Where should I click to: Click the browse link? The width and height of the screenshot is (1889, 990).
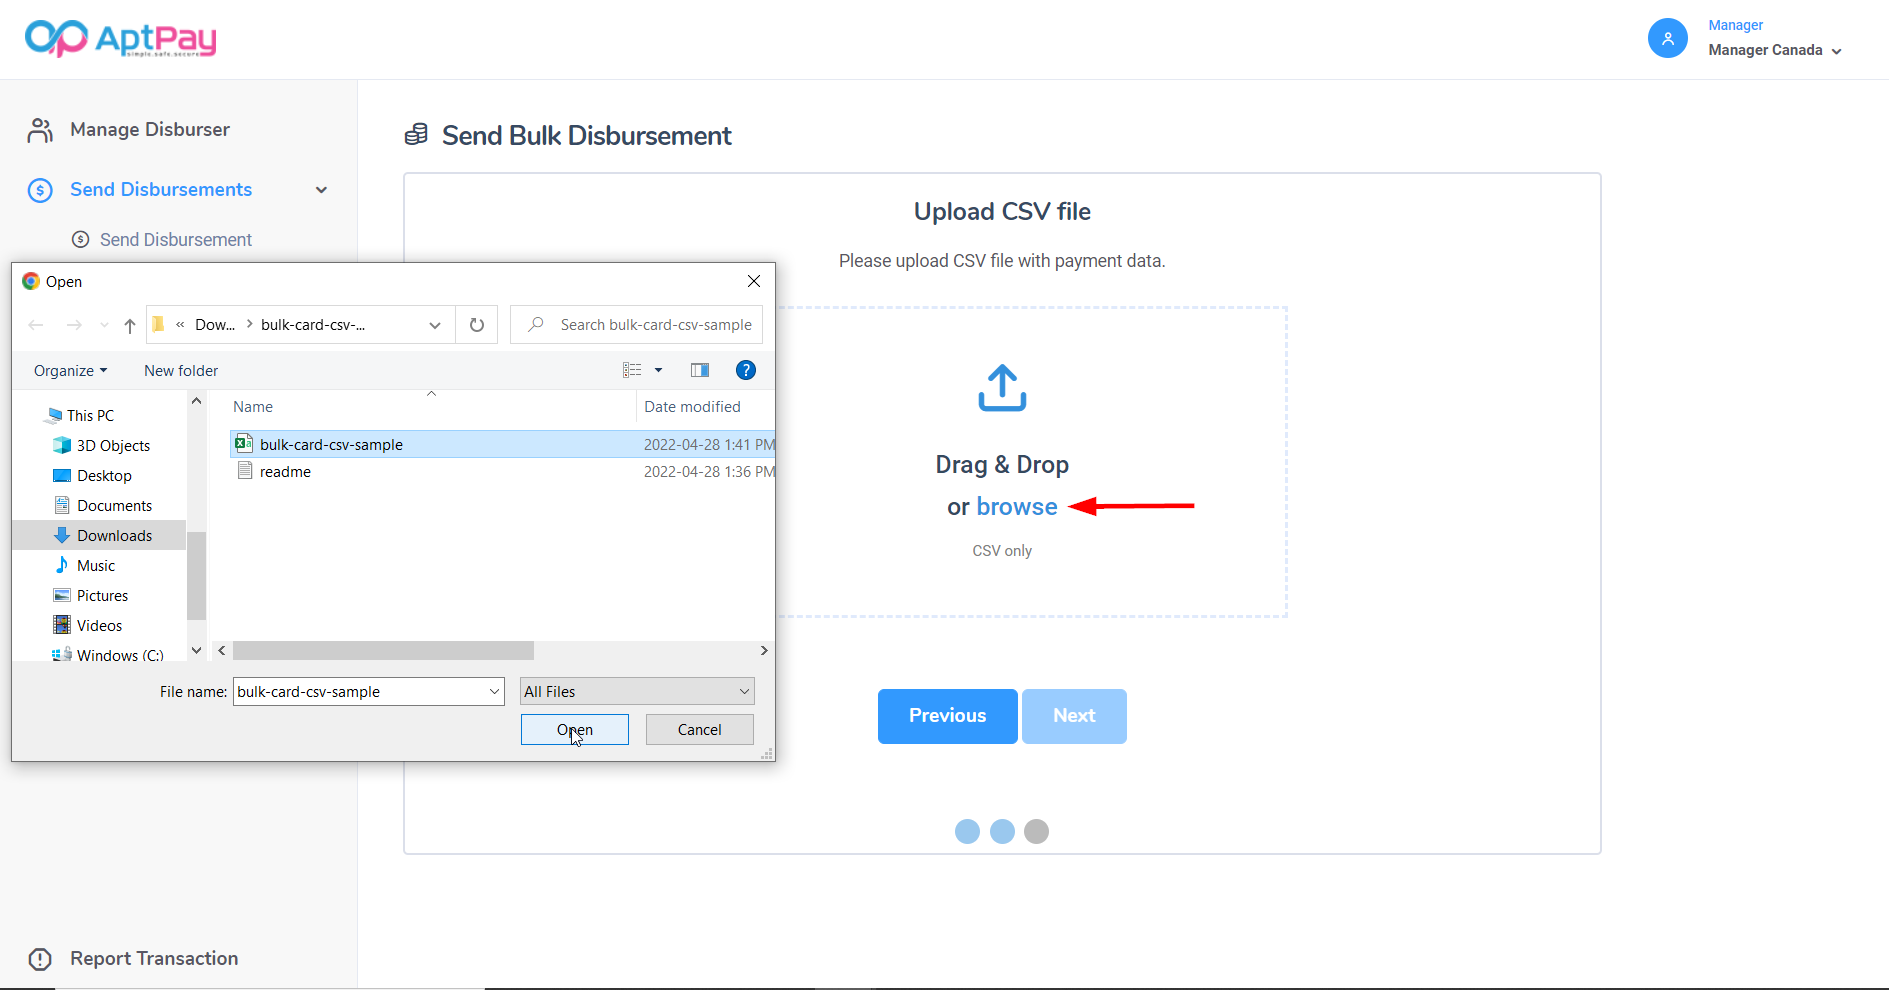point(1016,507)
